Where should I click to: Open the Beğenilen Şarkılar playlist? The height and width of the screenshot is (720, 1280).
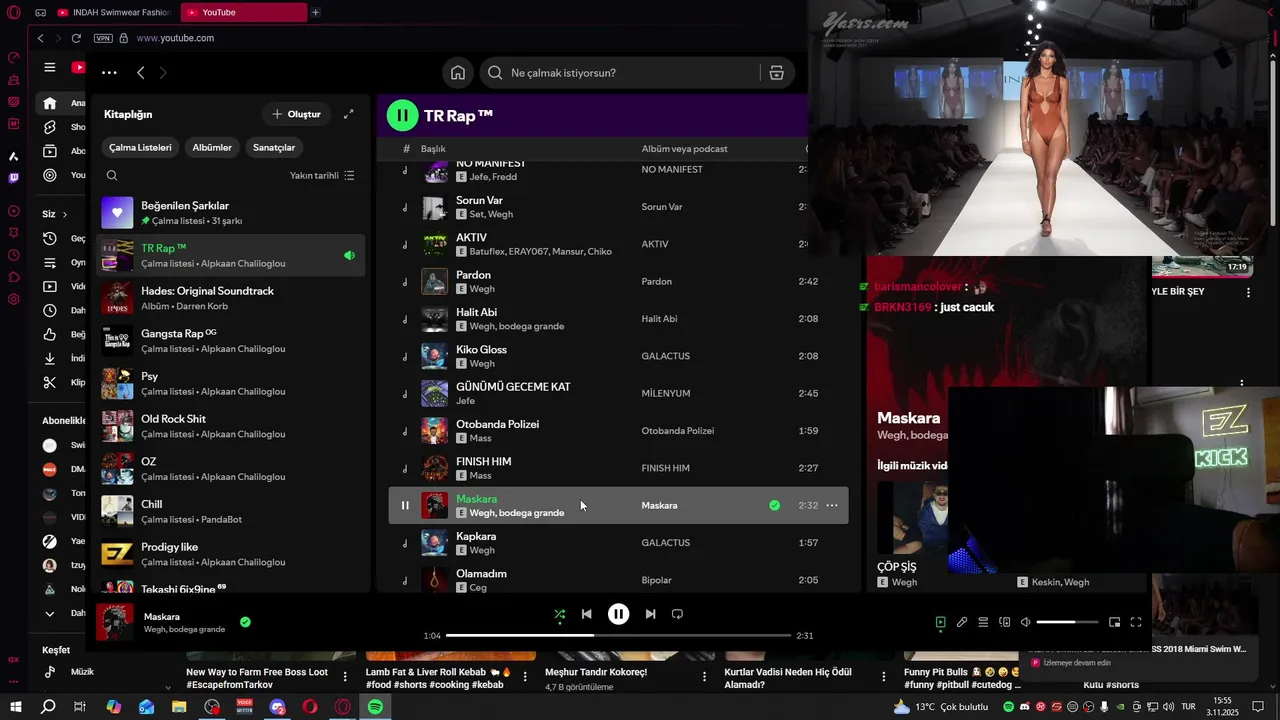[x=231, y=213]
